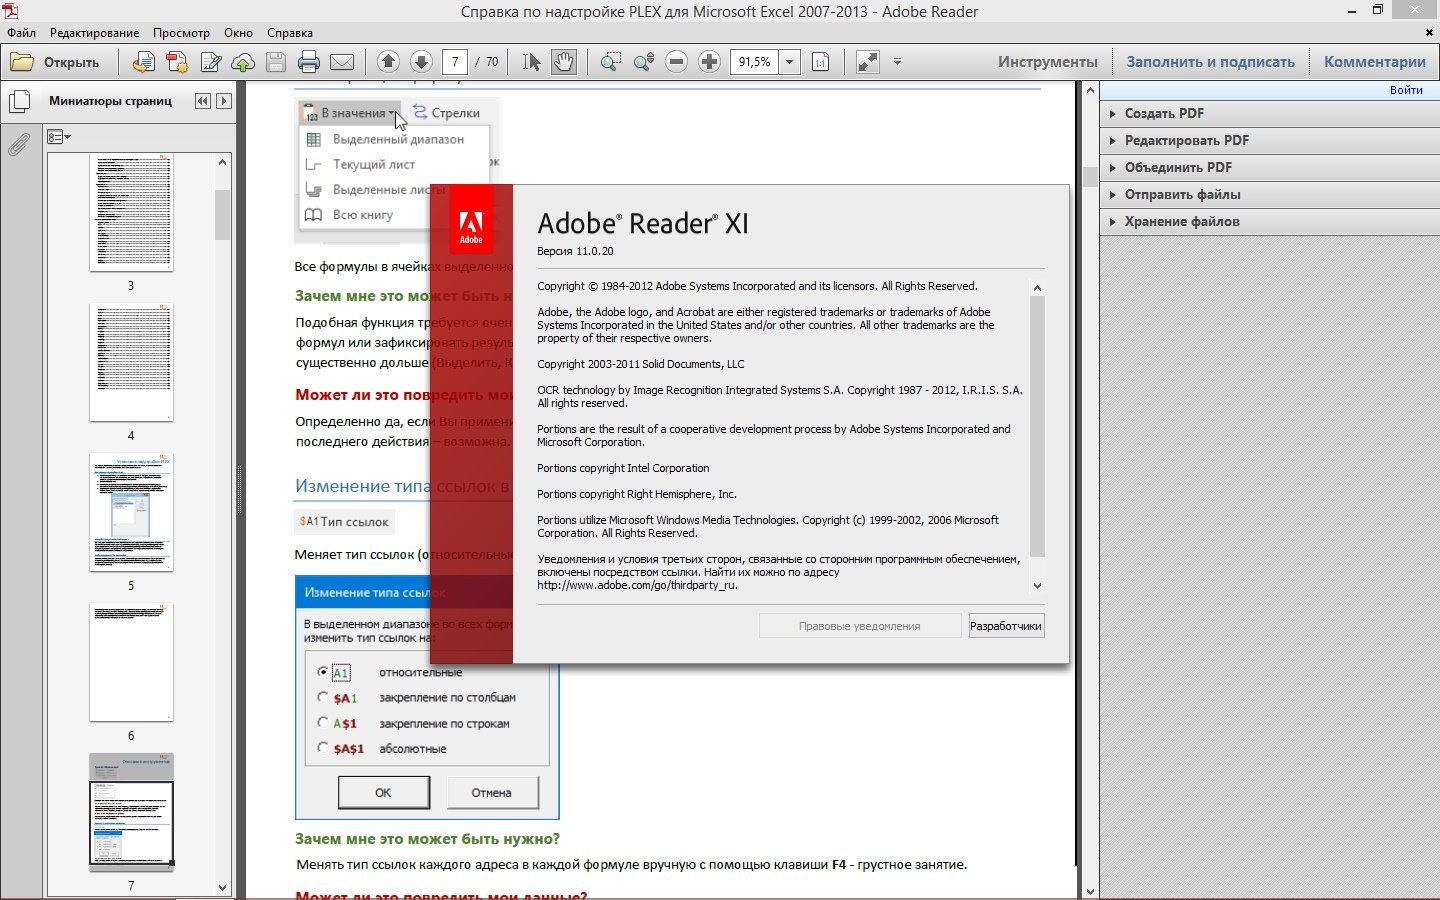
Task: Select page 3 thumbnail
Action: coord(131,212)
